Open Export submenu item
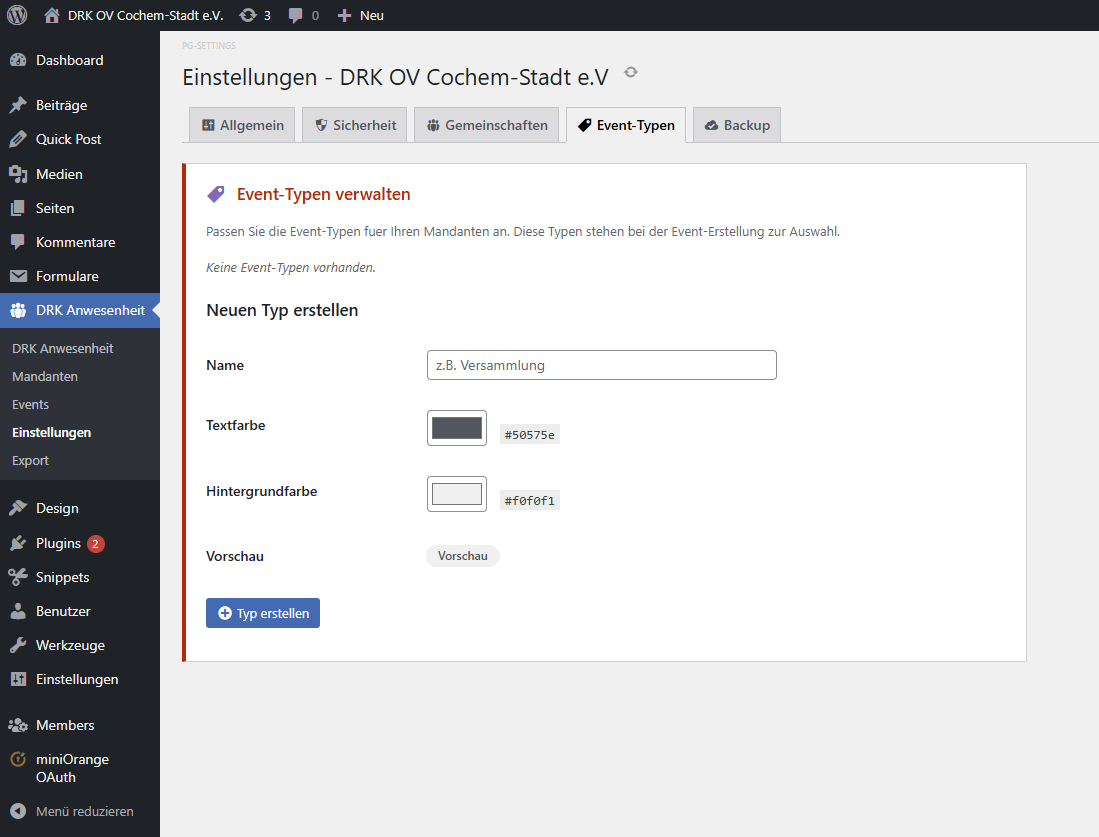 [x=30, y=461]
